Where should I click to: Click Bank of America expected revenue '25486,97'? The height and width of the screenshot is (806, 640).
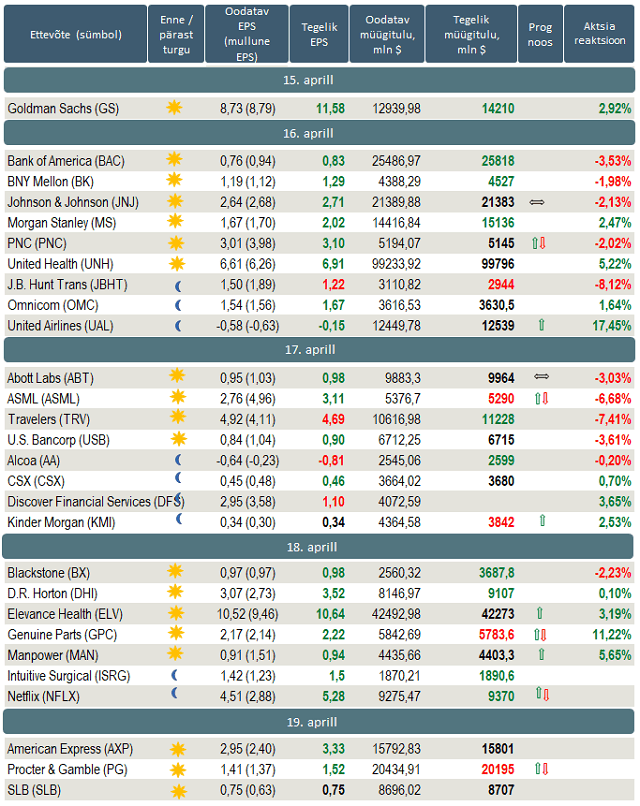396,161
